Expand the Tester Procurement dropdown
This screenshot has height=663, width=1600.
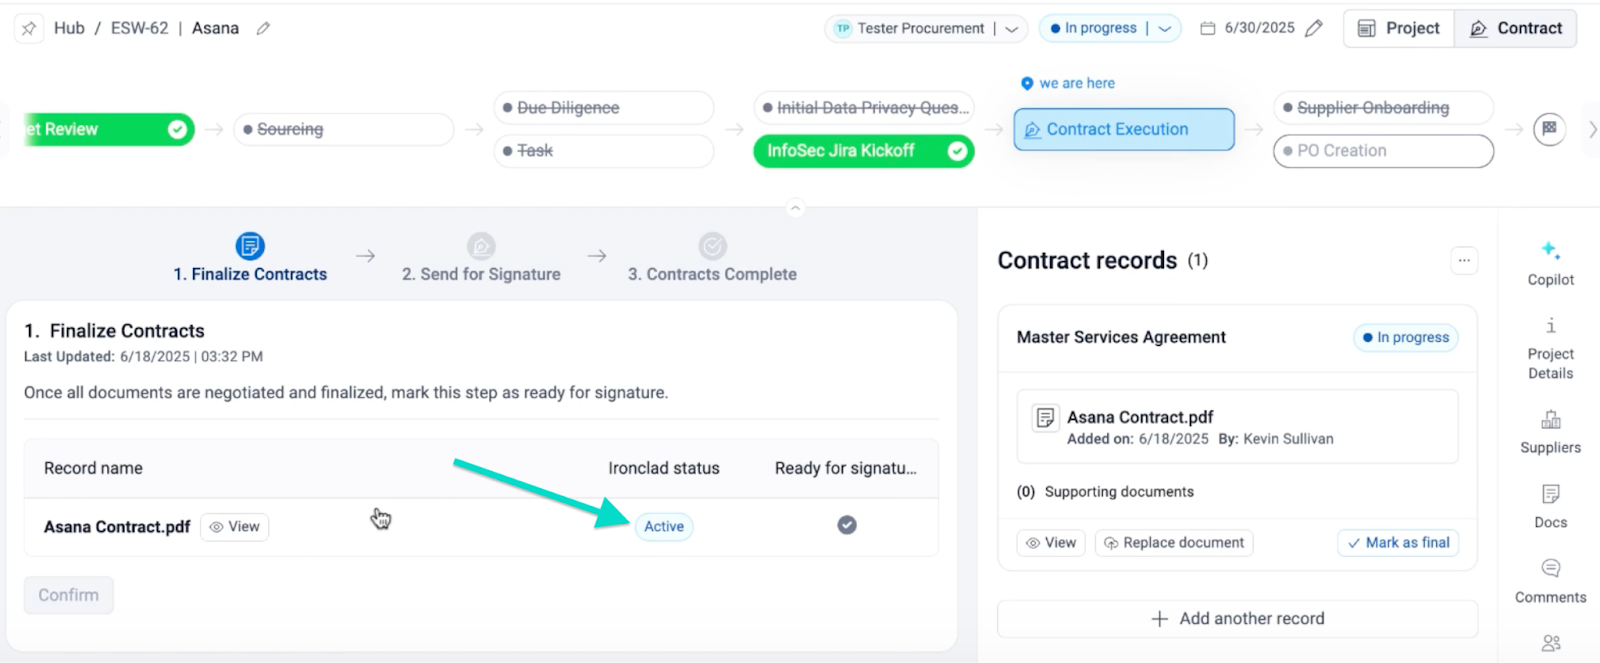point(1012,29)
